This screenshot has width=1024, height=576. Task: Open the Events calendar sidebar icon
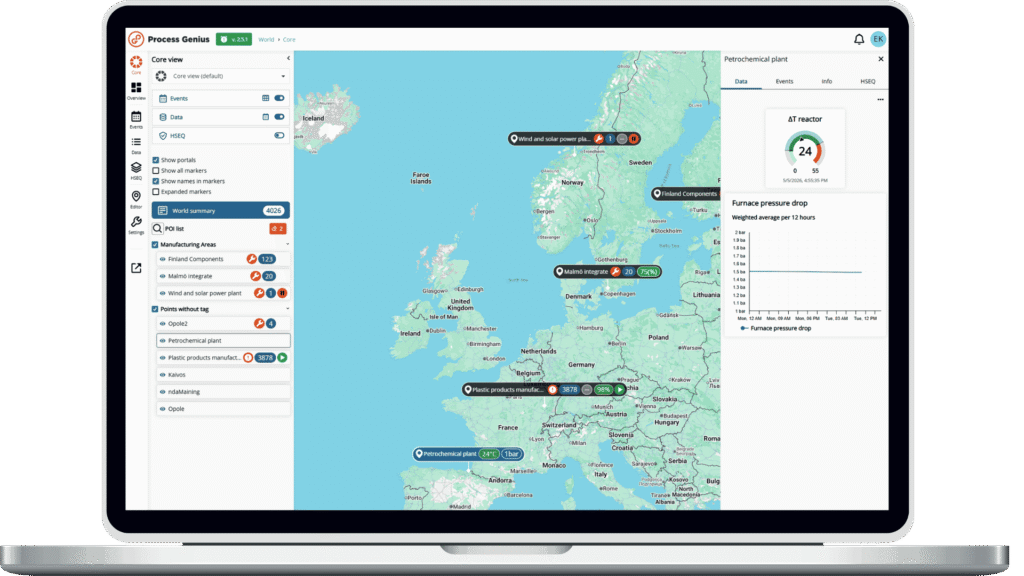(136, 119)
